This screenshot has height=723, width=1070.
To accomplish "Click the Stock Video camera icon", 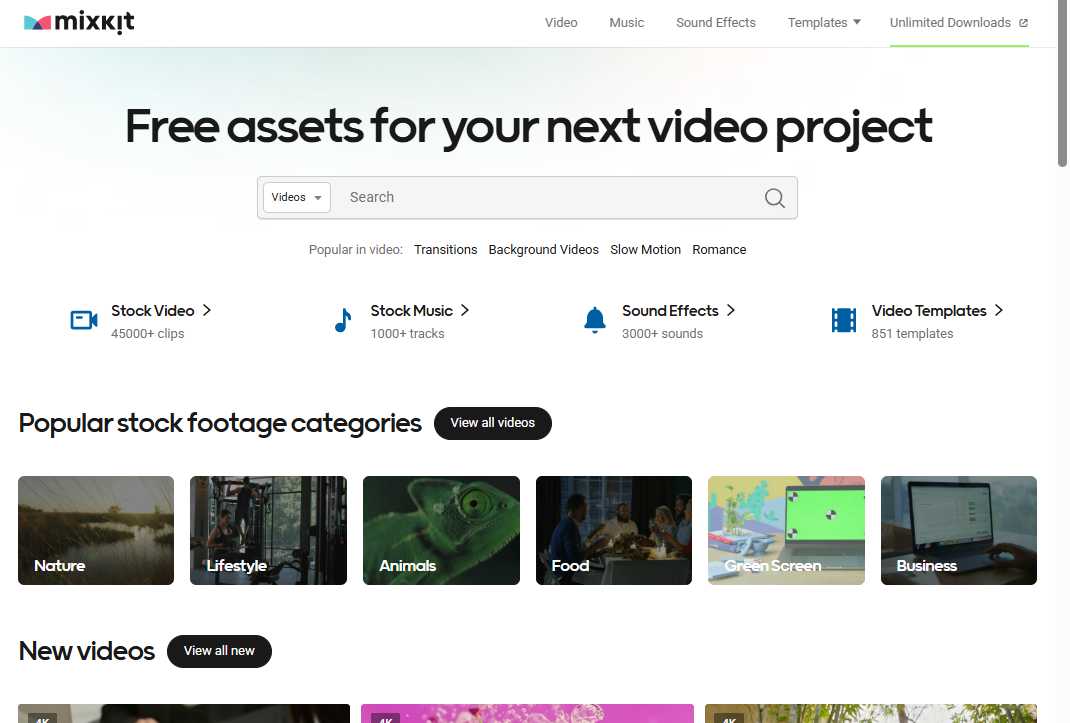I will (84, 319).
